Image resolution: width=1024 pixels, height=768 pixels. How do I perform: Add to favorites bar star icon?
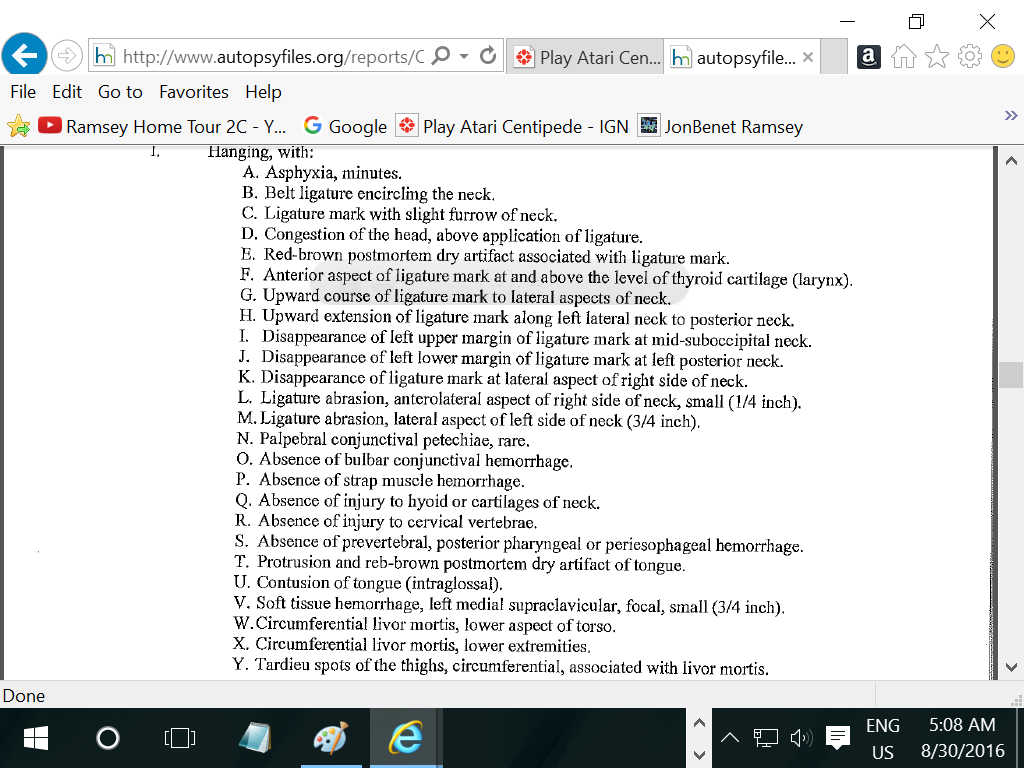point(18,126)
